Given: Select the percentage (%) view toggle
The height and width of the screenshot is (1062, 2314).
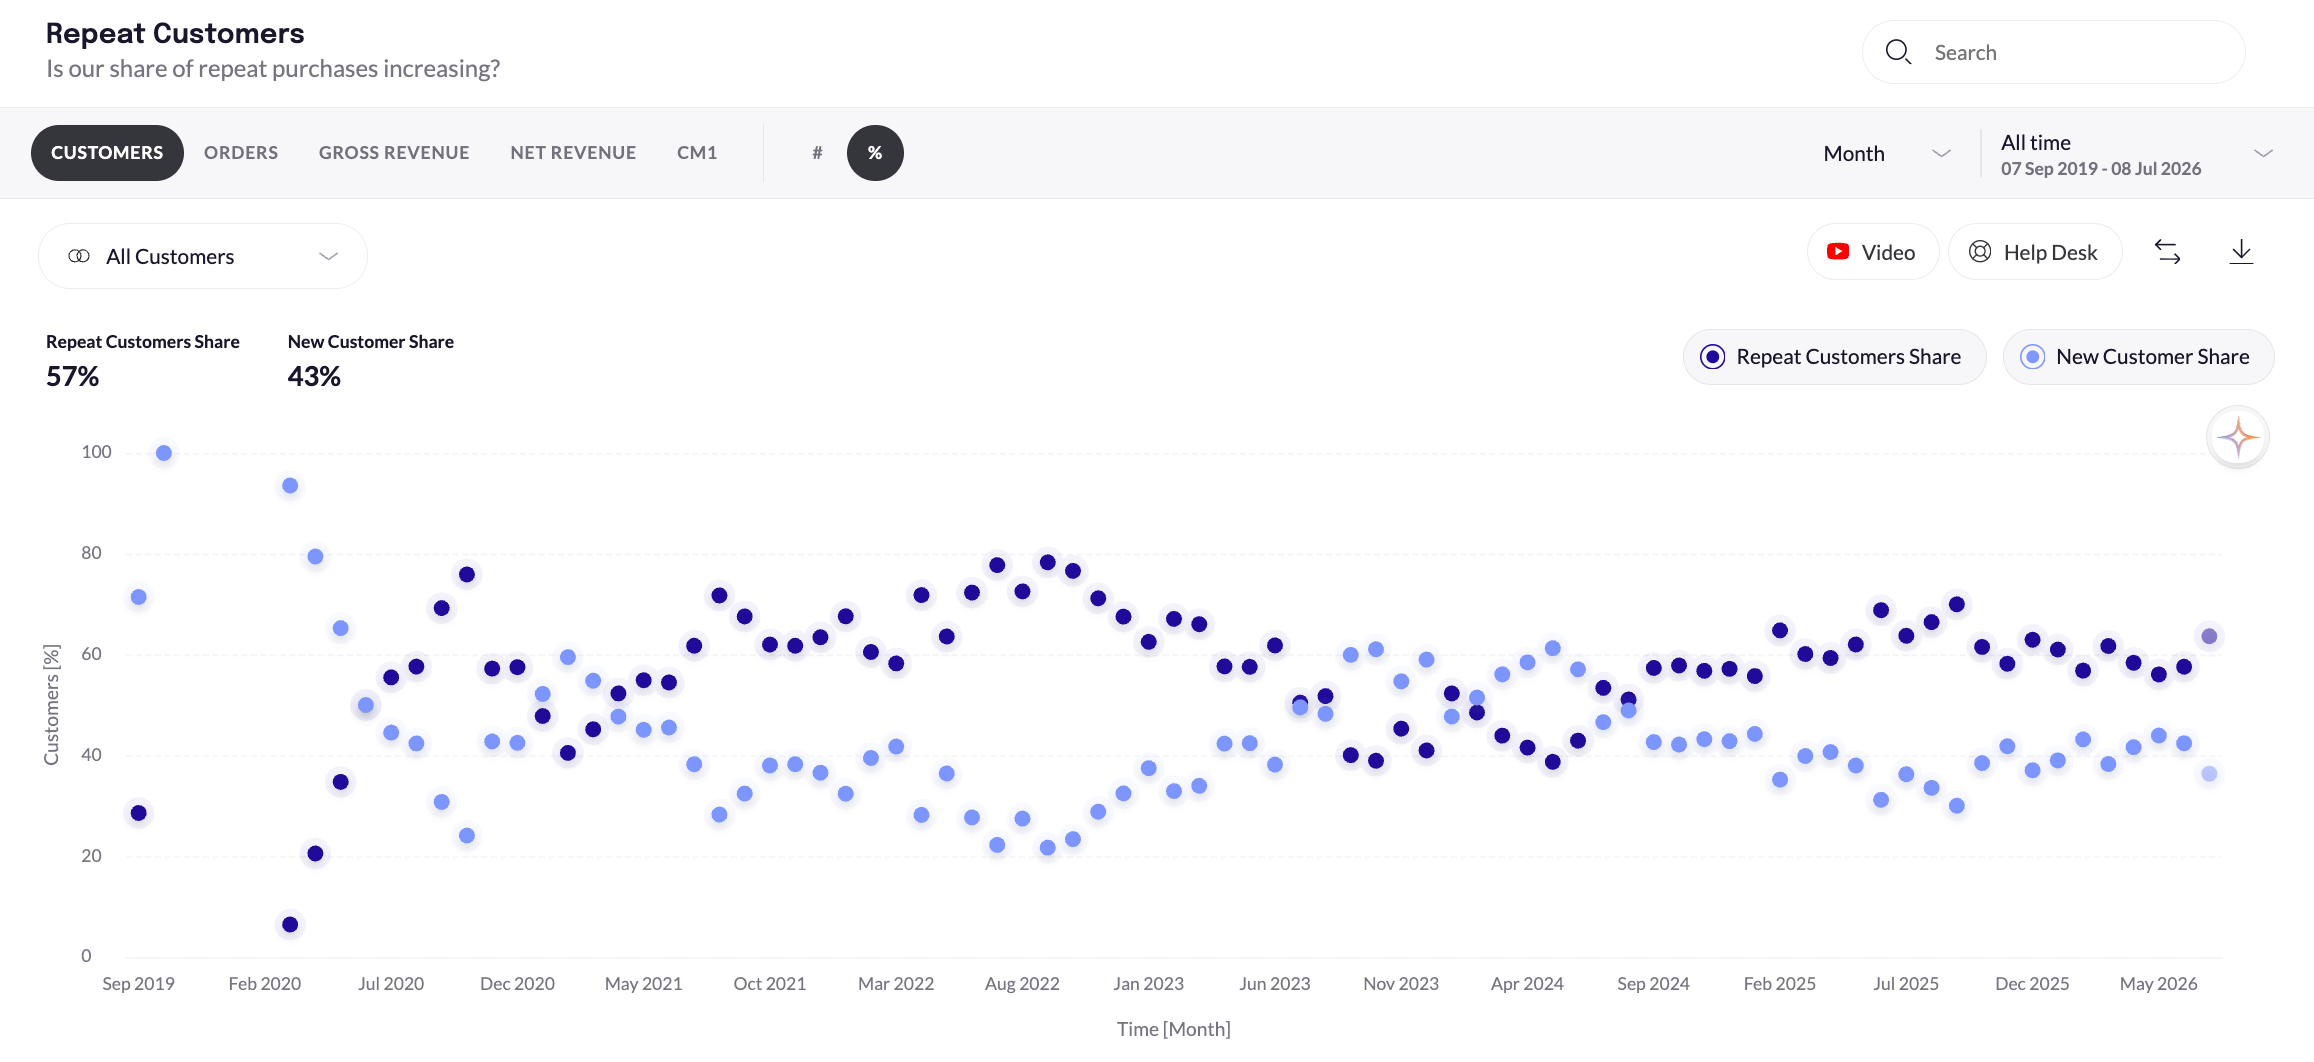Looking at the screenshot, I should click(875, 153).
